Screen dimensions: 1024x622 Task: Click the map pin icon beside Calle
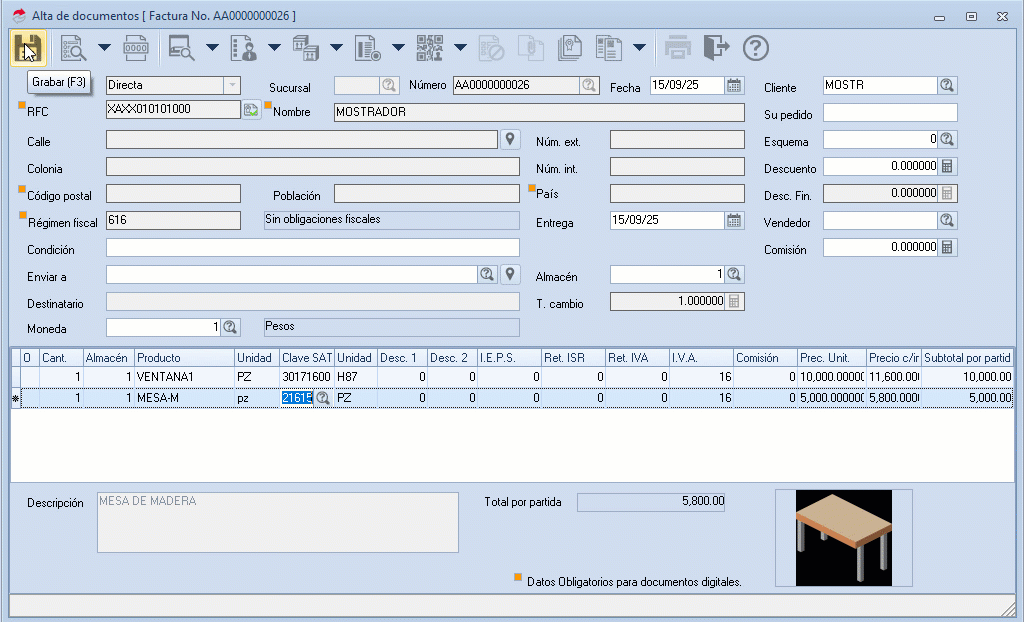tap(509, 139)
